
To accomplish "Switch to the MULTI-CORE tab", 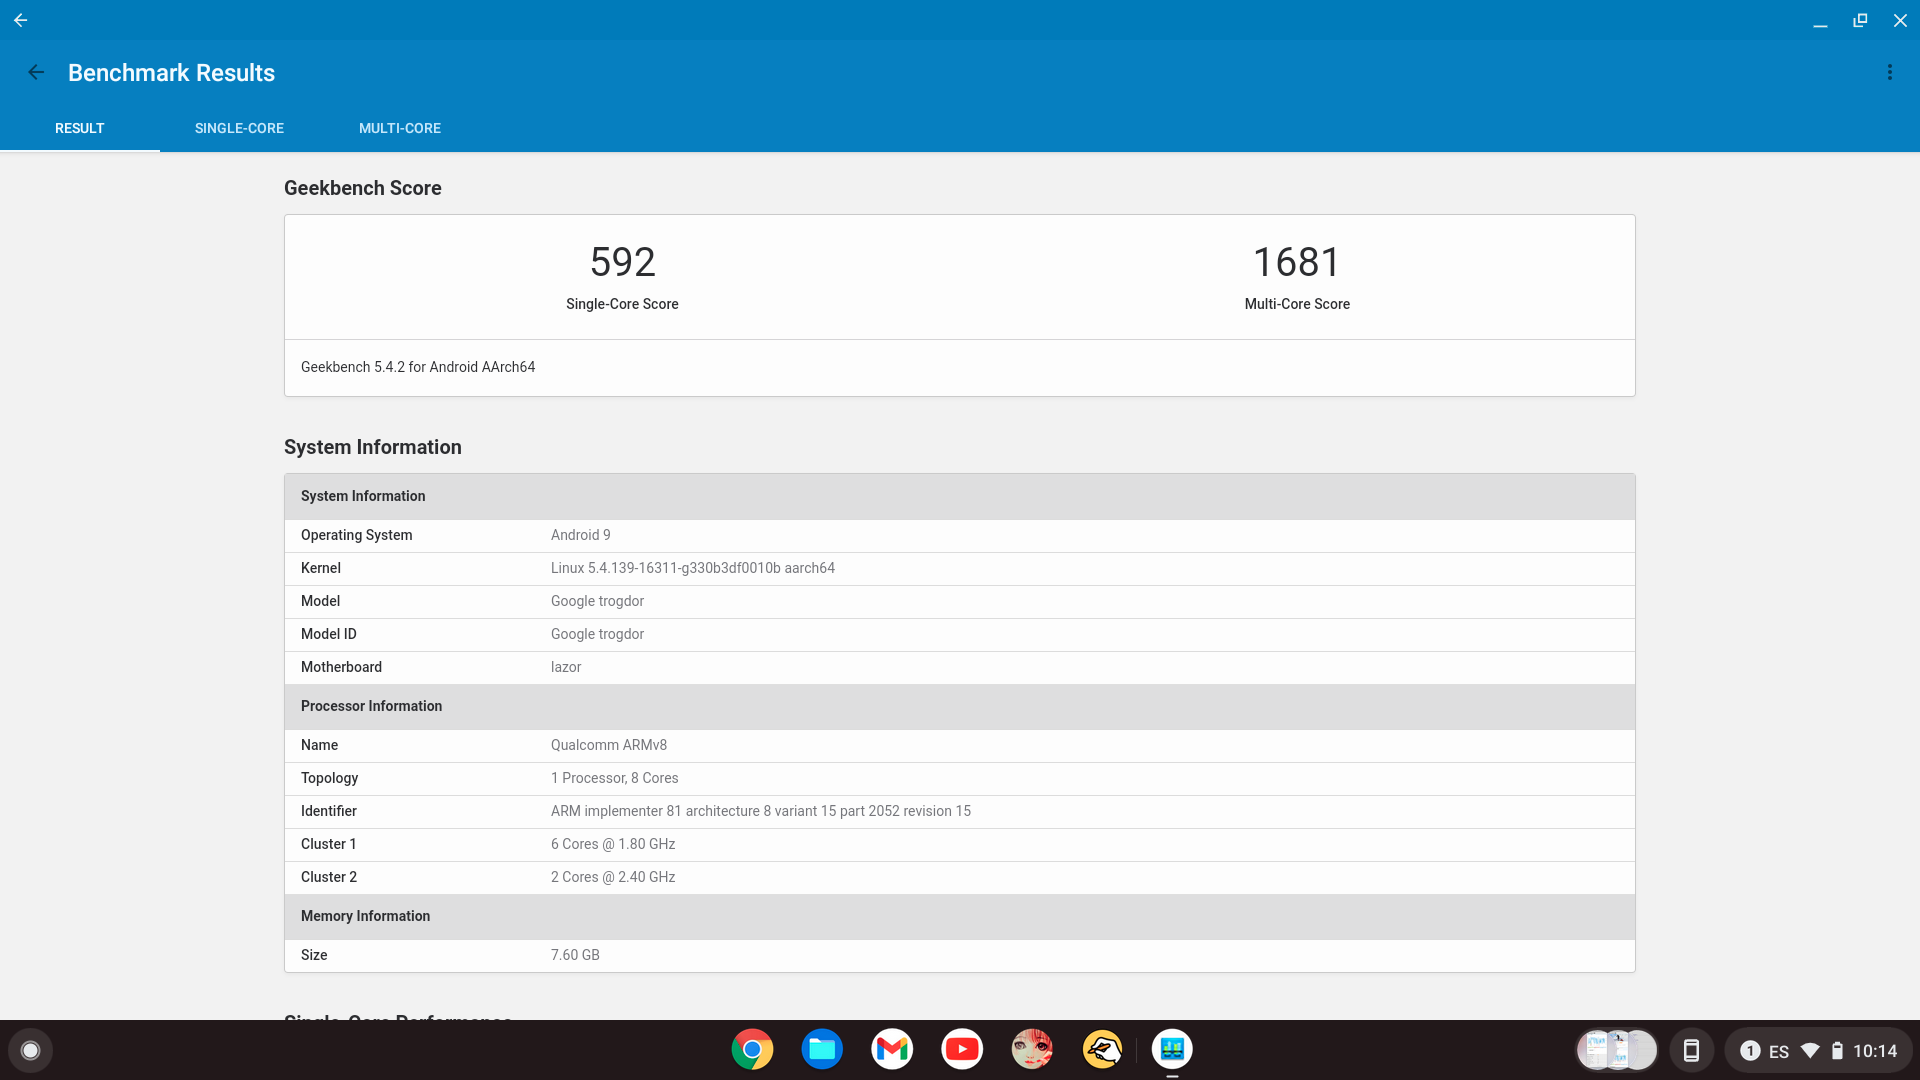I will pos(400,128).
